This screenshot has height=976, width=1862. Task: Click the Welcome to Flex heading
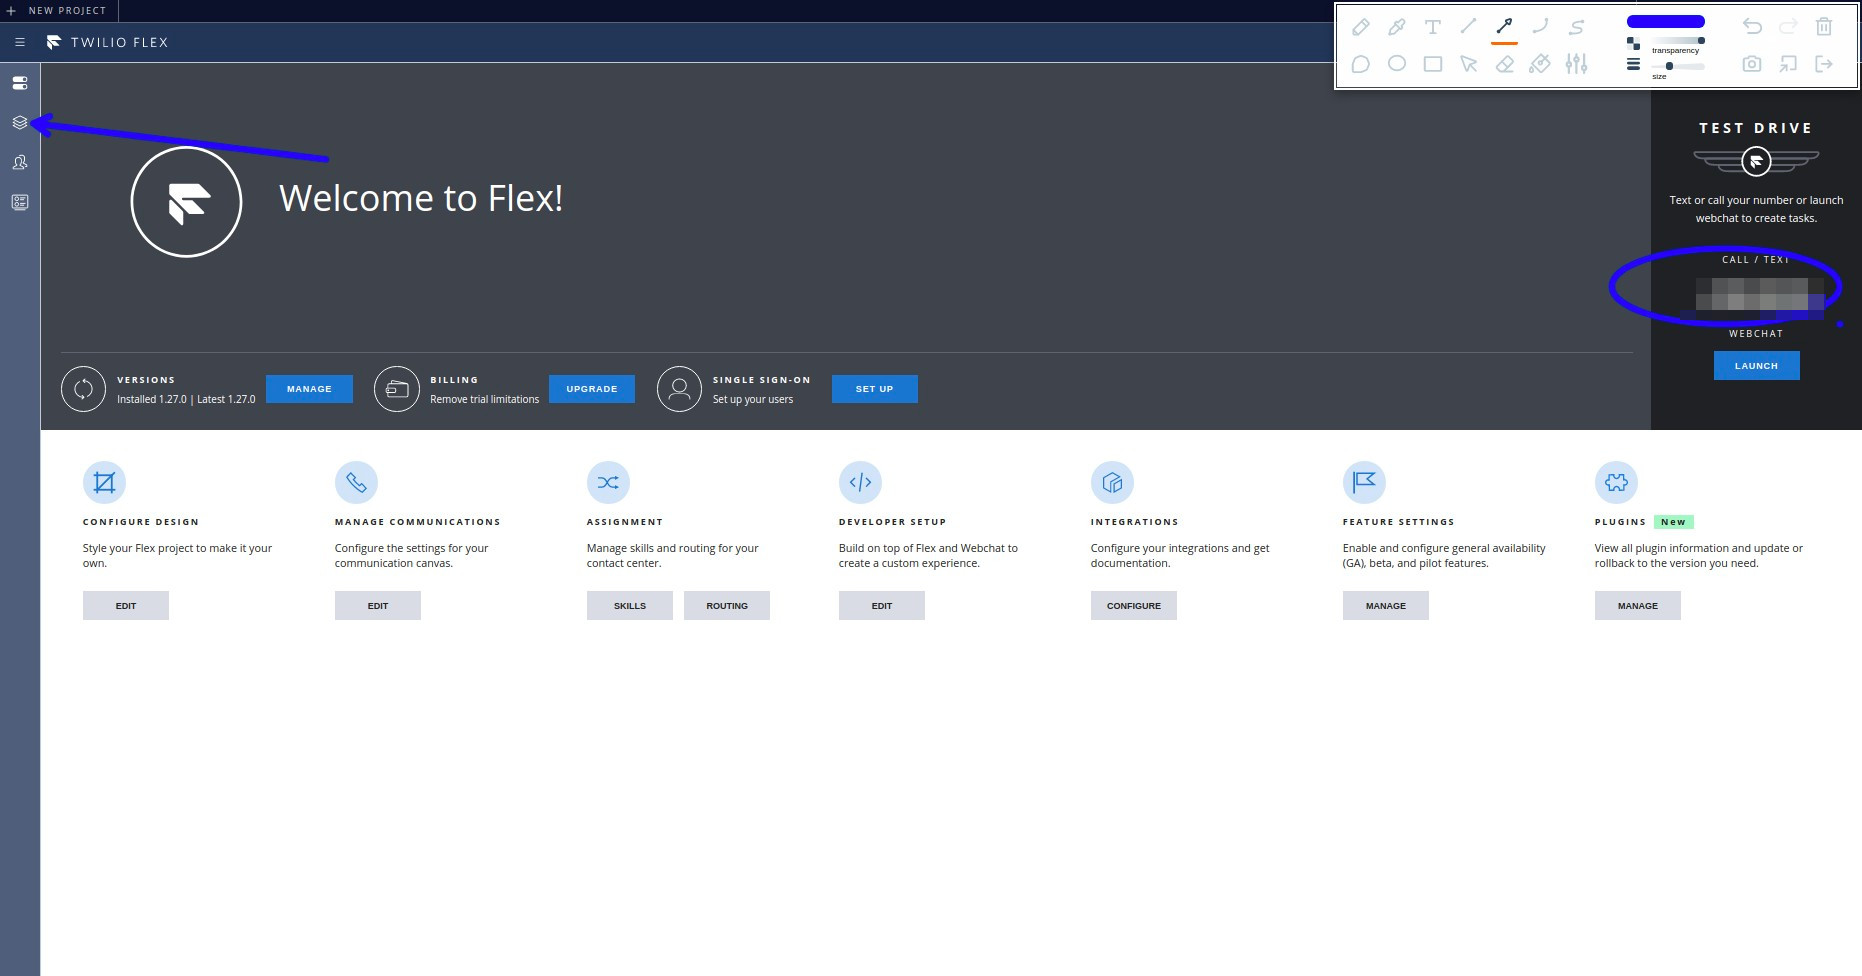[421, 198]
